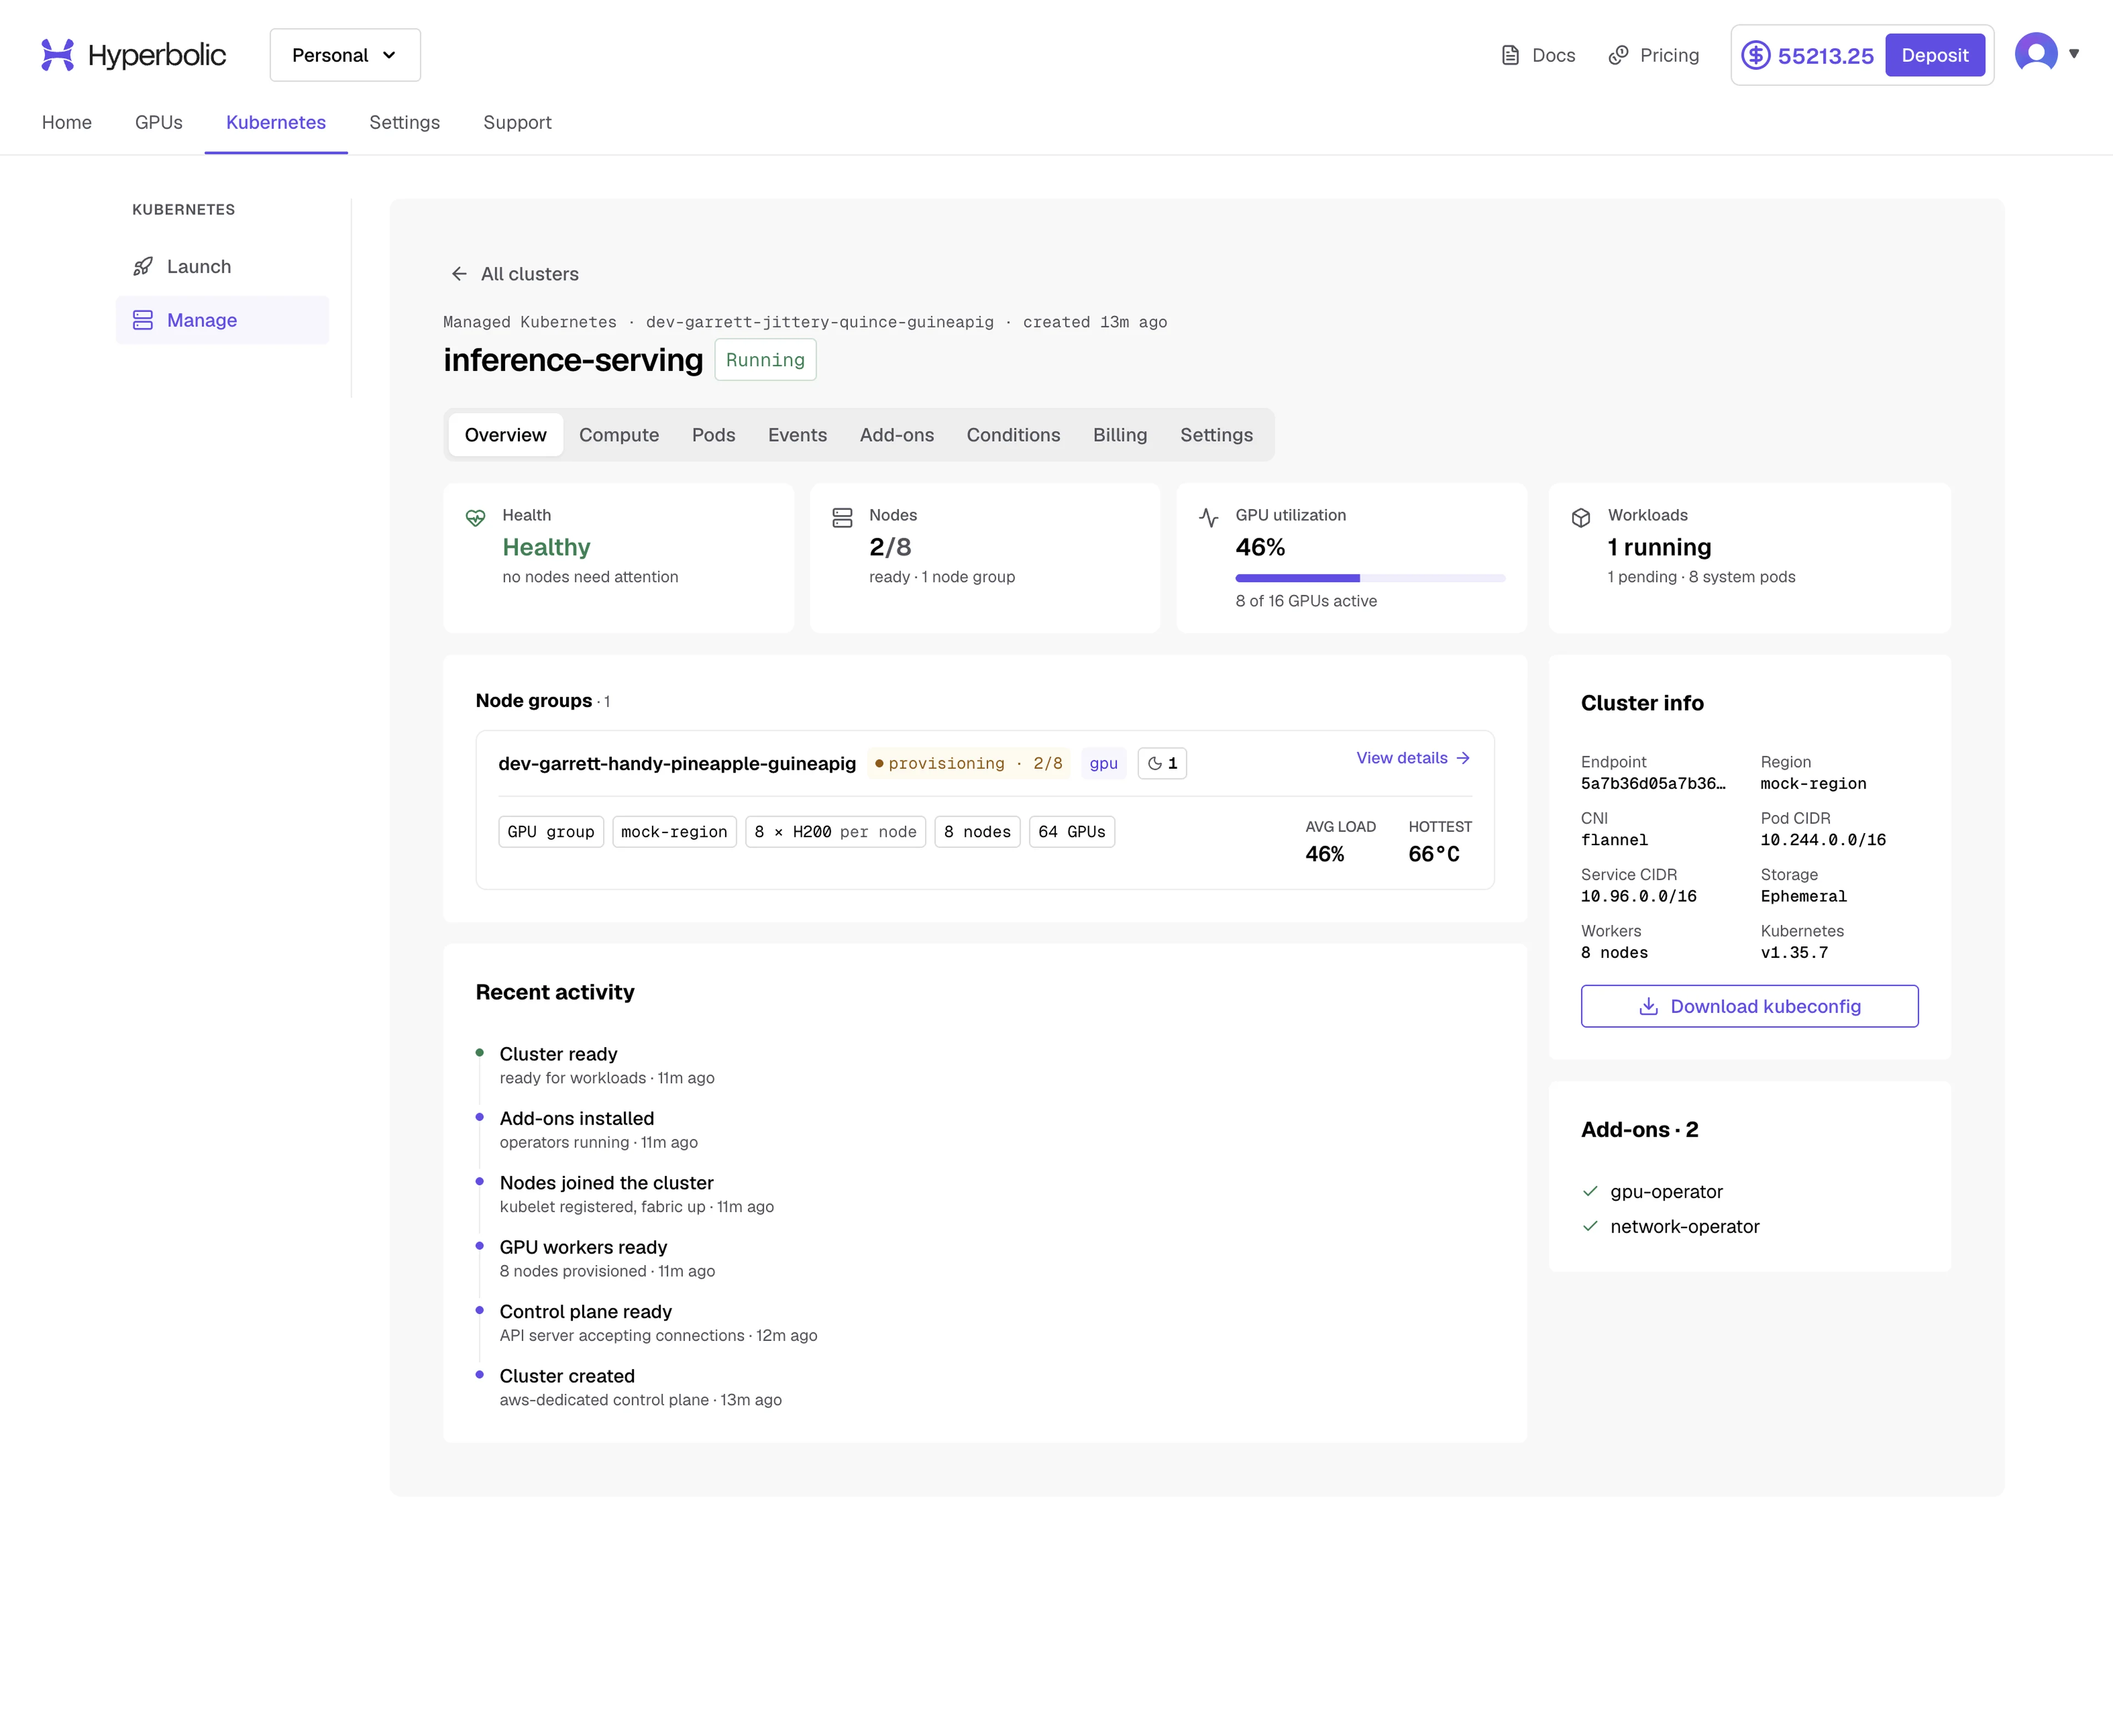Viewport: 2113px width, 1736px height.
Task: Switch to the Events tab
Action: (797, 435)
